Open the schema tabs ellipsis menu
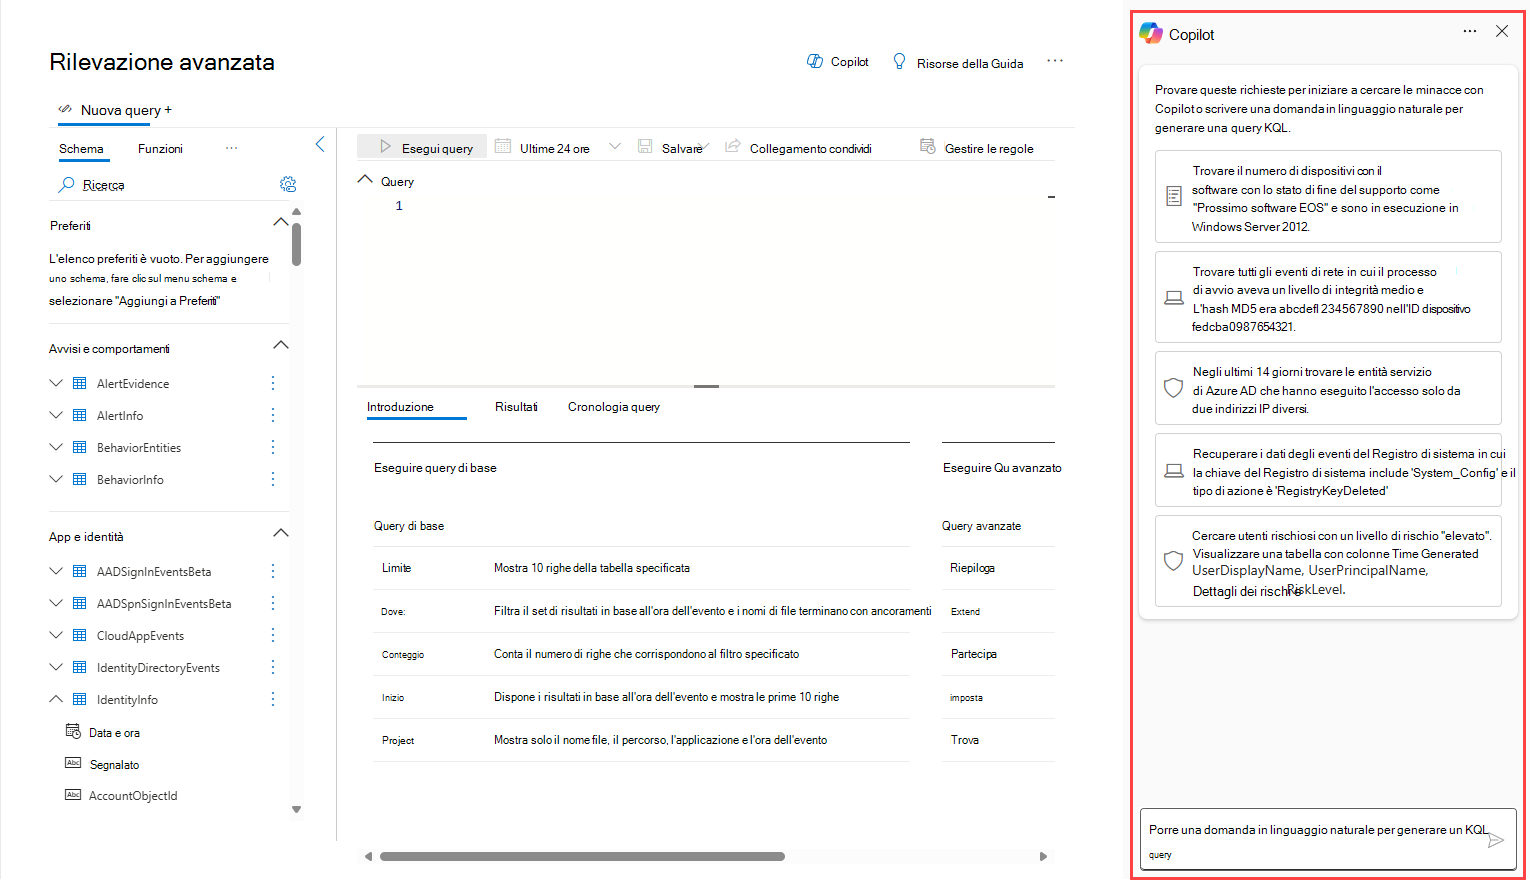1530x884 pixels. [x=231, y=148]
